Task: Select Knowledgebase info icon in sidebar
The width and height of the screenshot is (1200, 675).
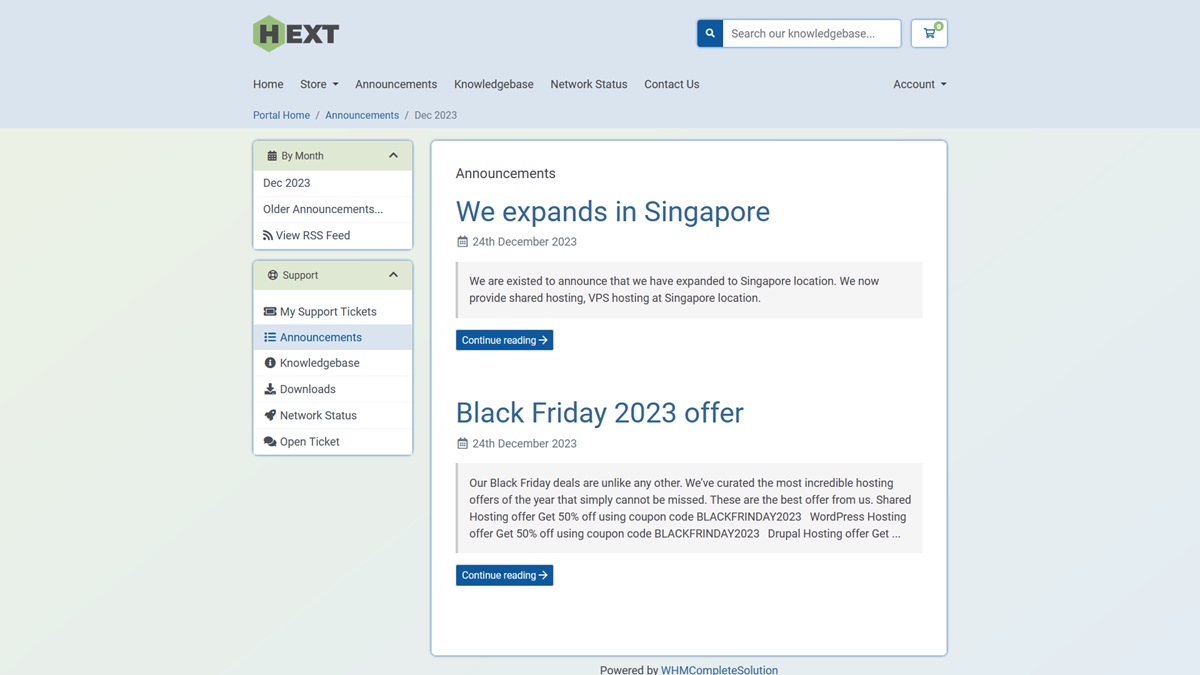Action: (270, 363)
